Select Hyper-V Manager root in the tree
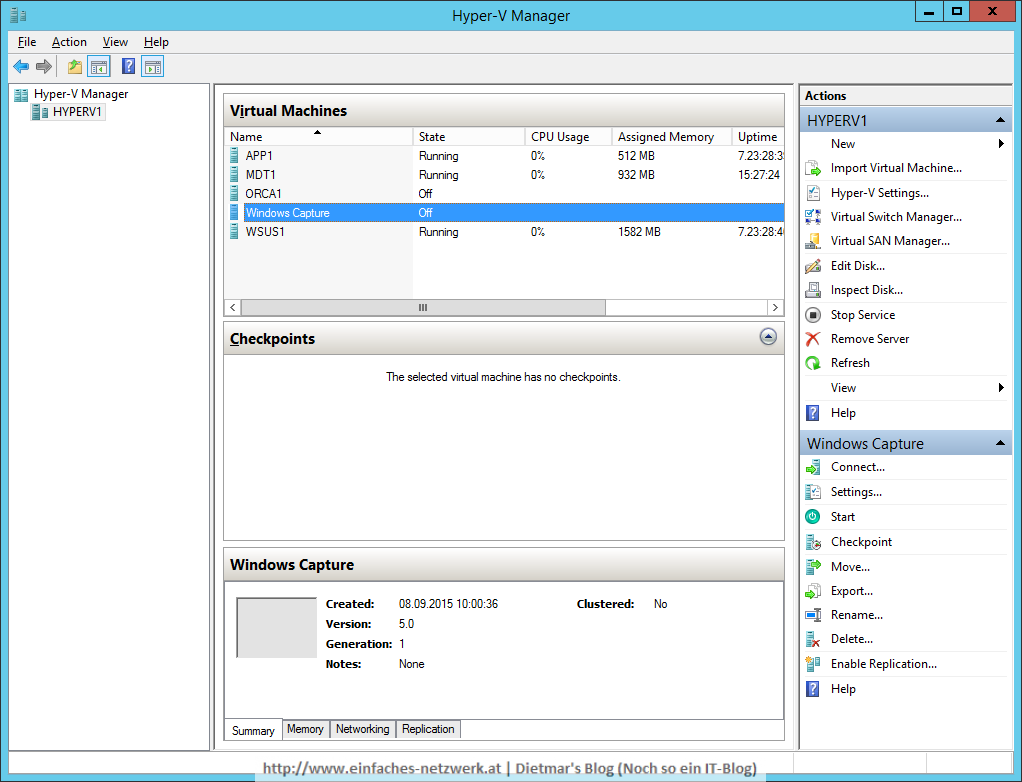The width and height of the screenshot is (1022, 782). coord(81,94)
